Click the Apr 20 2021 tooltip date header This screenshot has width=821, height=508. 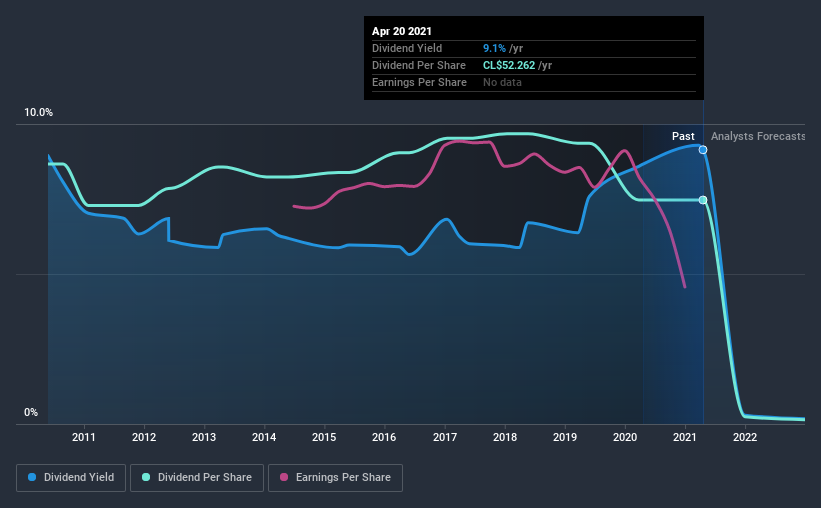(402, 31)
